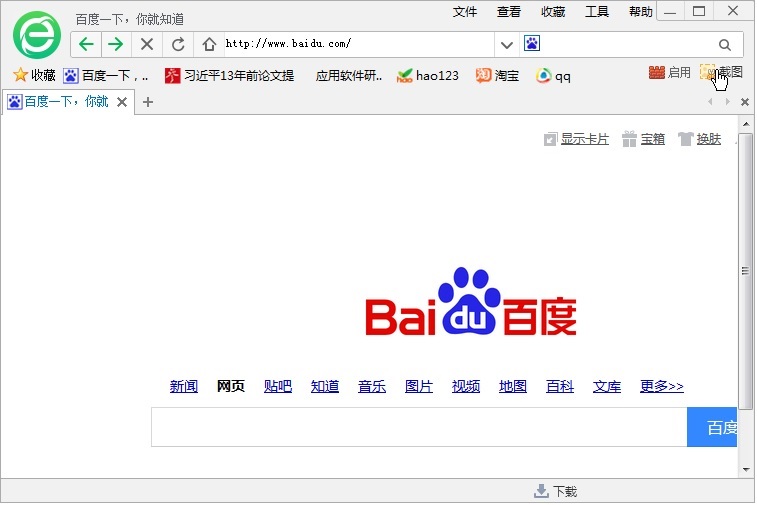Click the blue 百度 search button
The width and height of the screenshot is (757, 505).
pyautogui.click(x=712, y=427)
